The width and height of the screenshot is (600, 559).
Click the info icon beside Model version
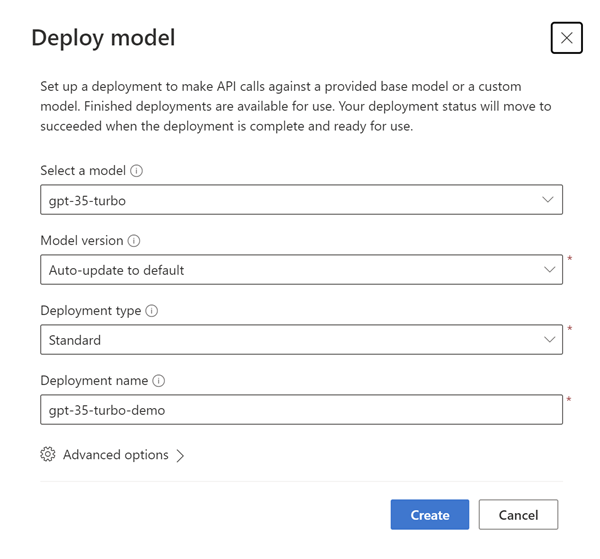pyautogui.click(x=134, y=241)
